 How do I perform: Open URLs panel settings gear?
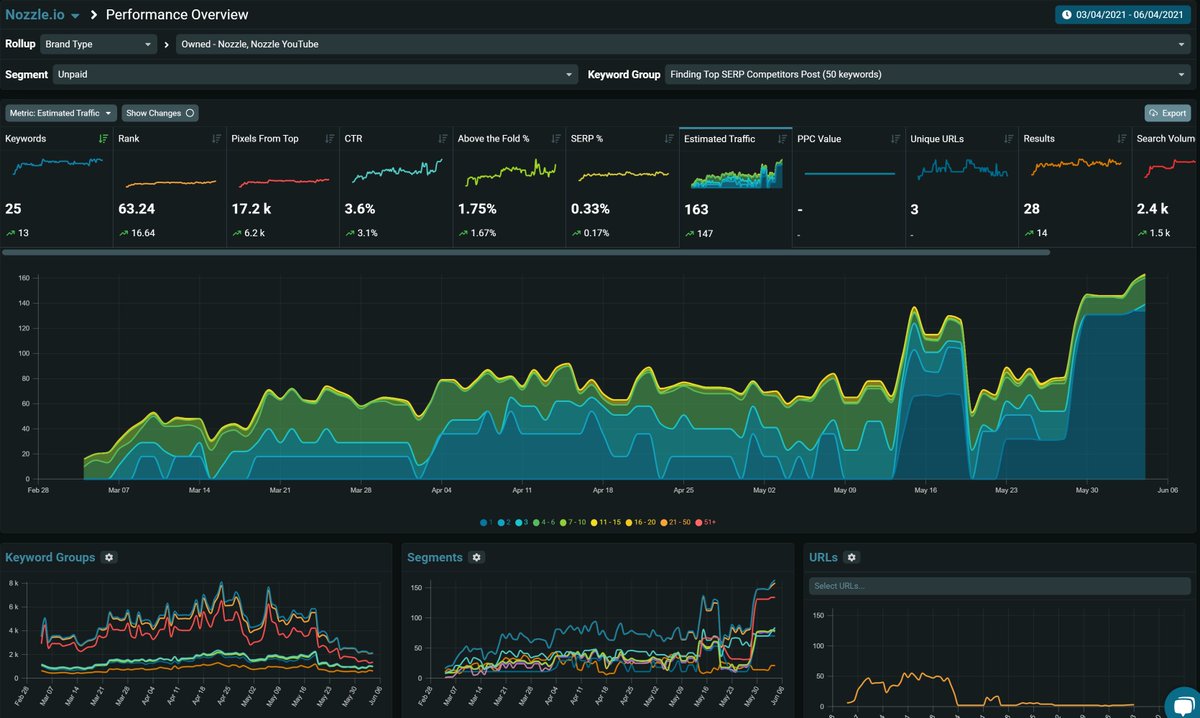coord(851,557)
